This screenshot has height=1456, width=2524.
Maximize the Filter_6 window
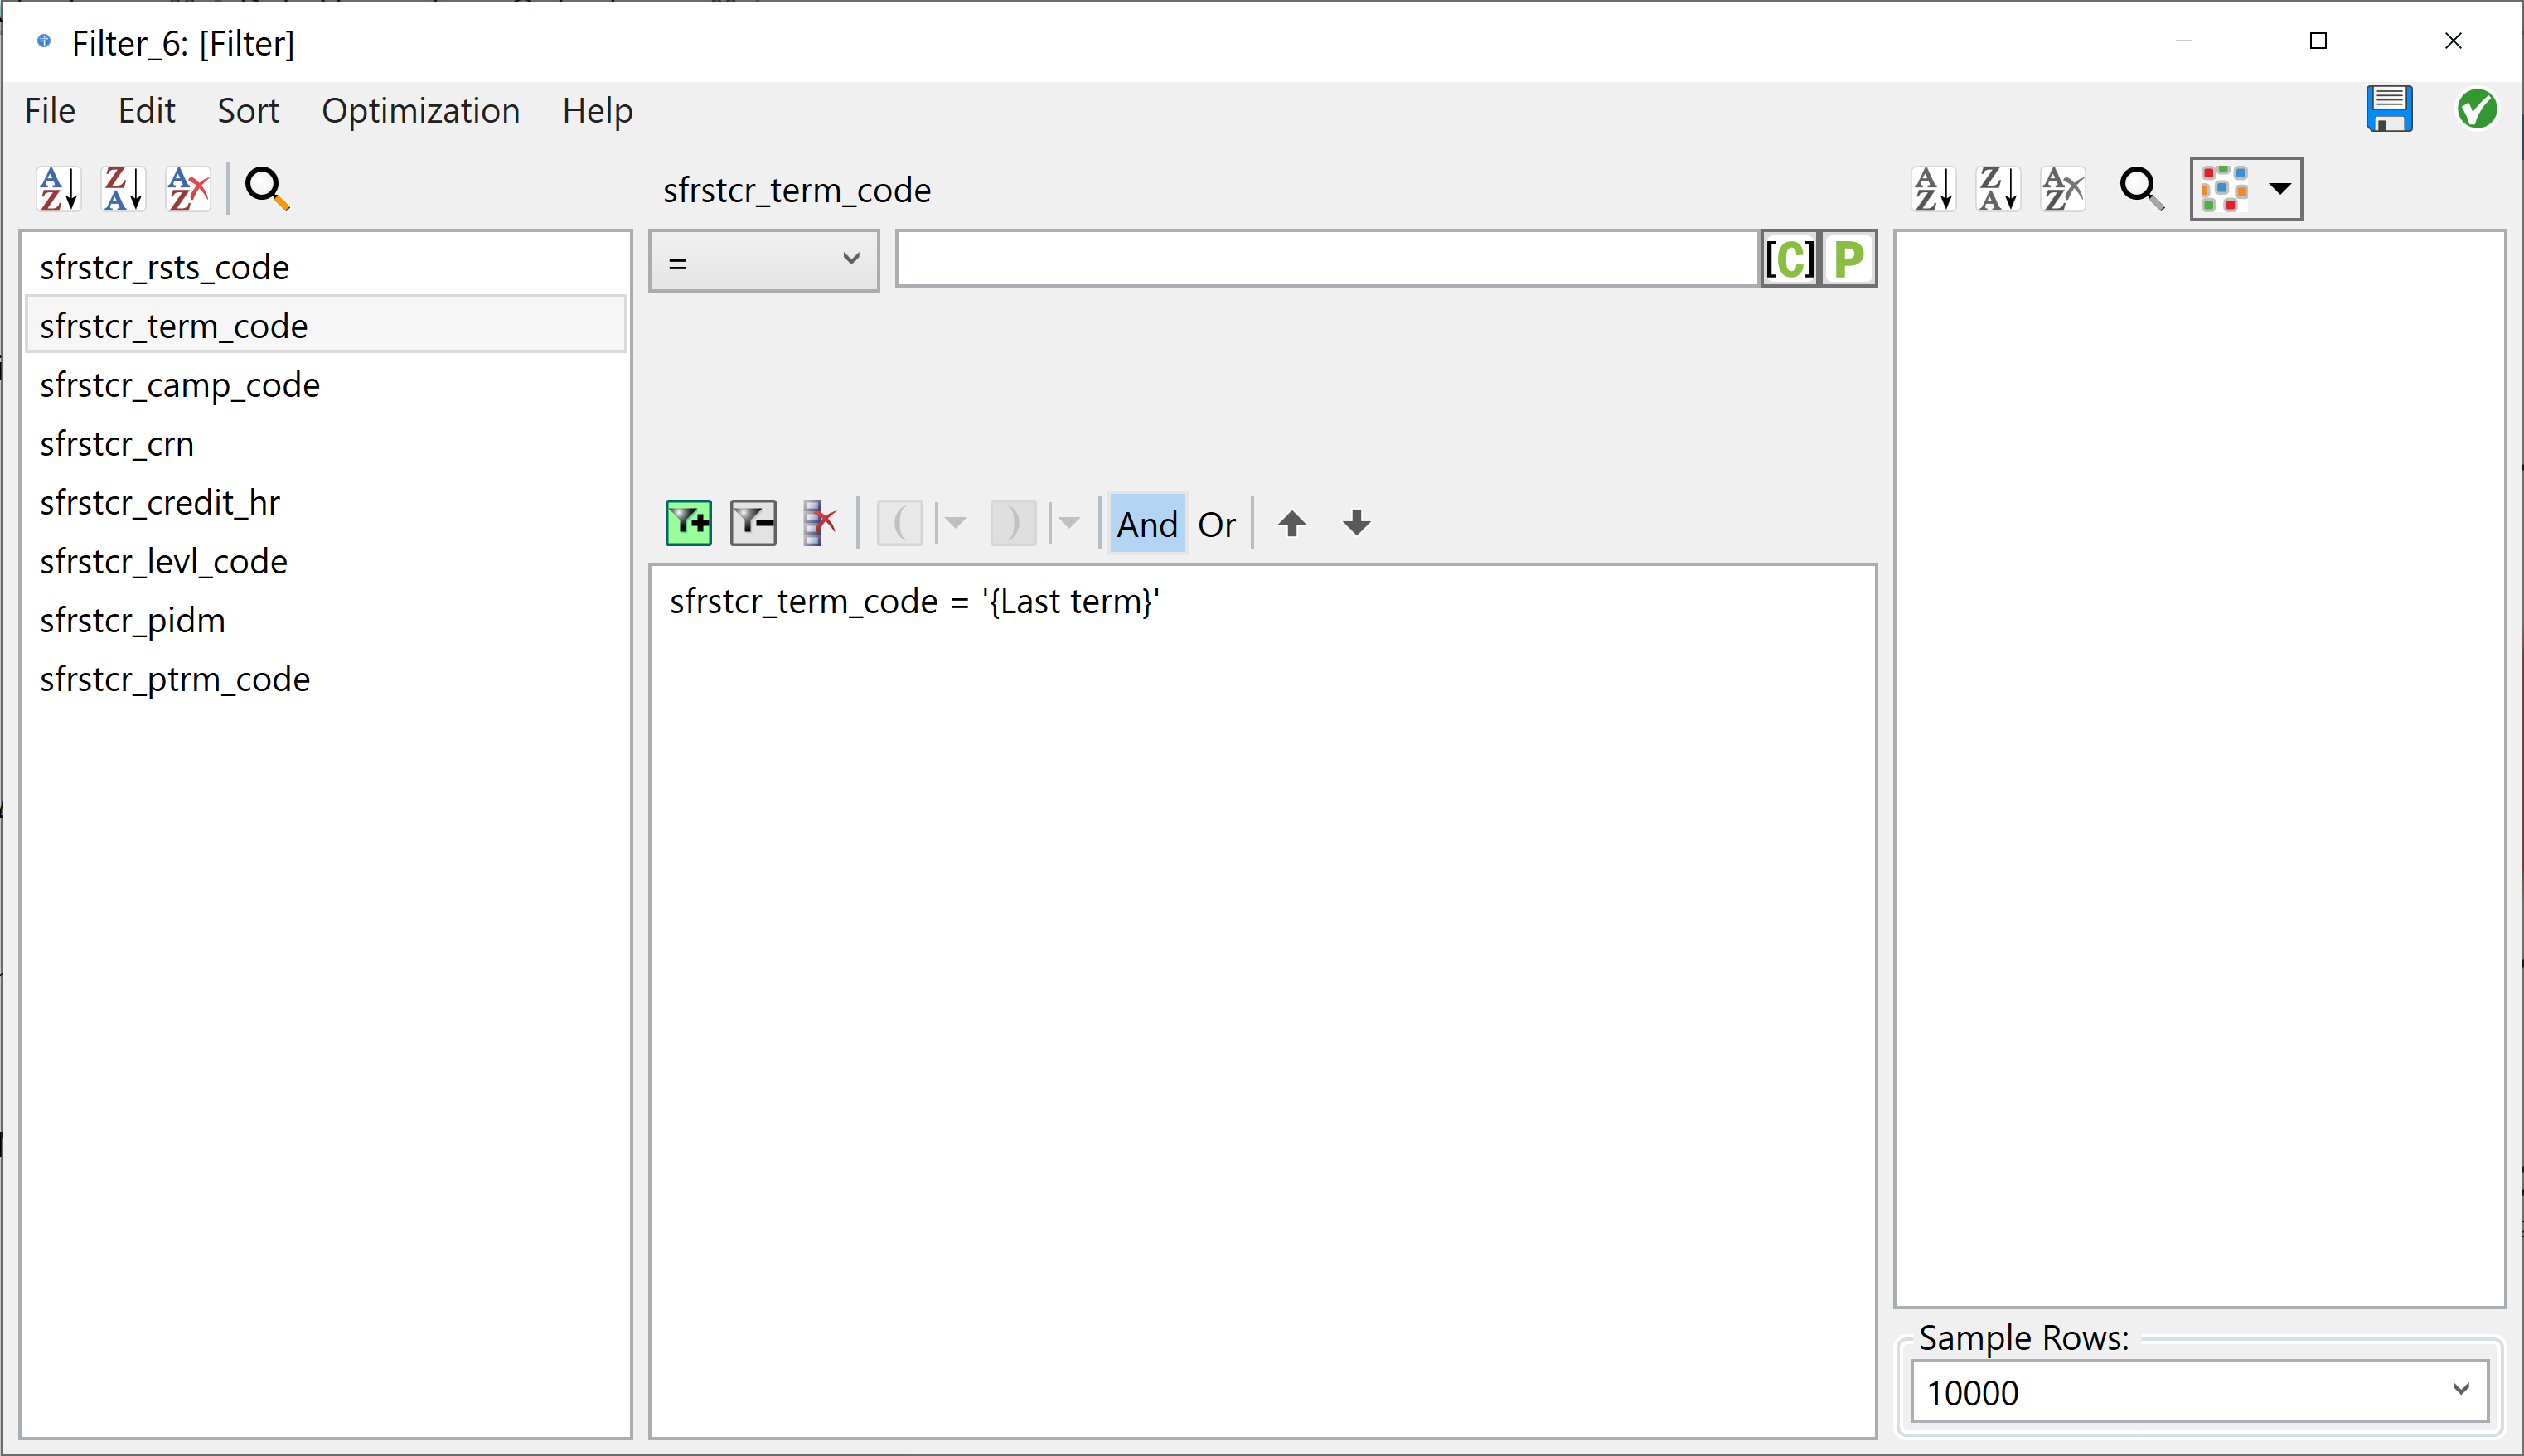point(2318,41)
